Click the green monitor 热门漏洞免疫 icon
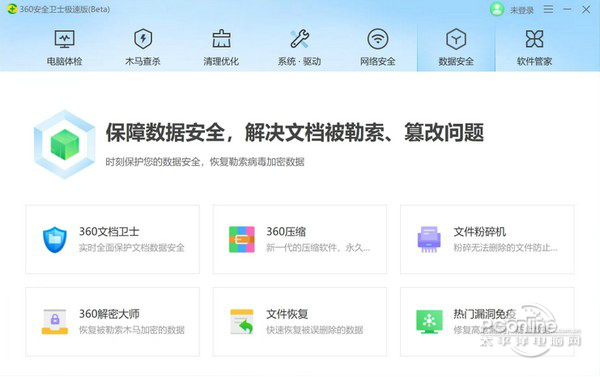600x377 pixels. pyautogui.click(x=429, y=322)
